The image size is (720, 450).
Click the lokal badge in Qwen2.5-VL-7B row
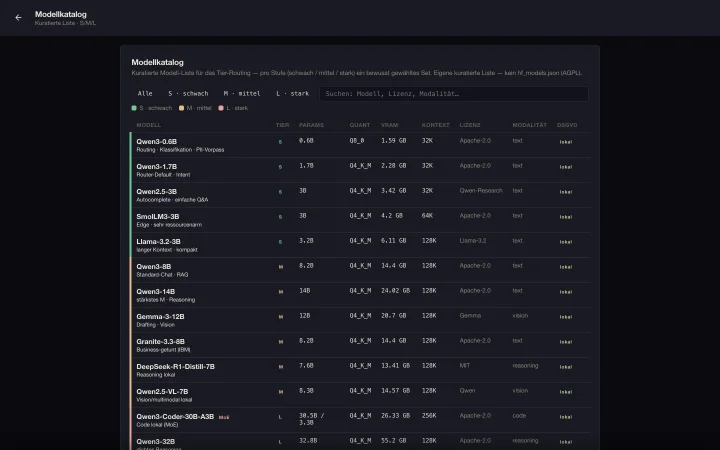click(566, 392)
